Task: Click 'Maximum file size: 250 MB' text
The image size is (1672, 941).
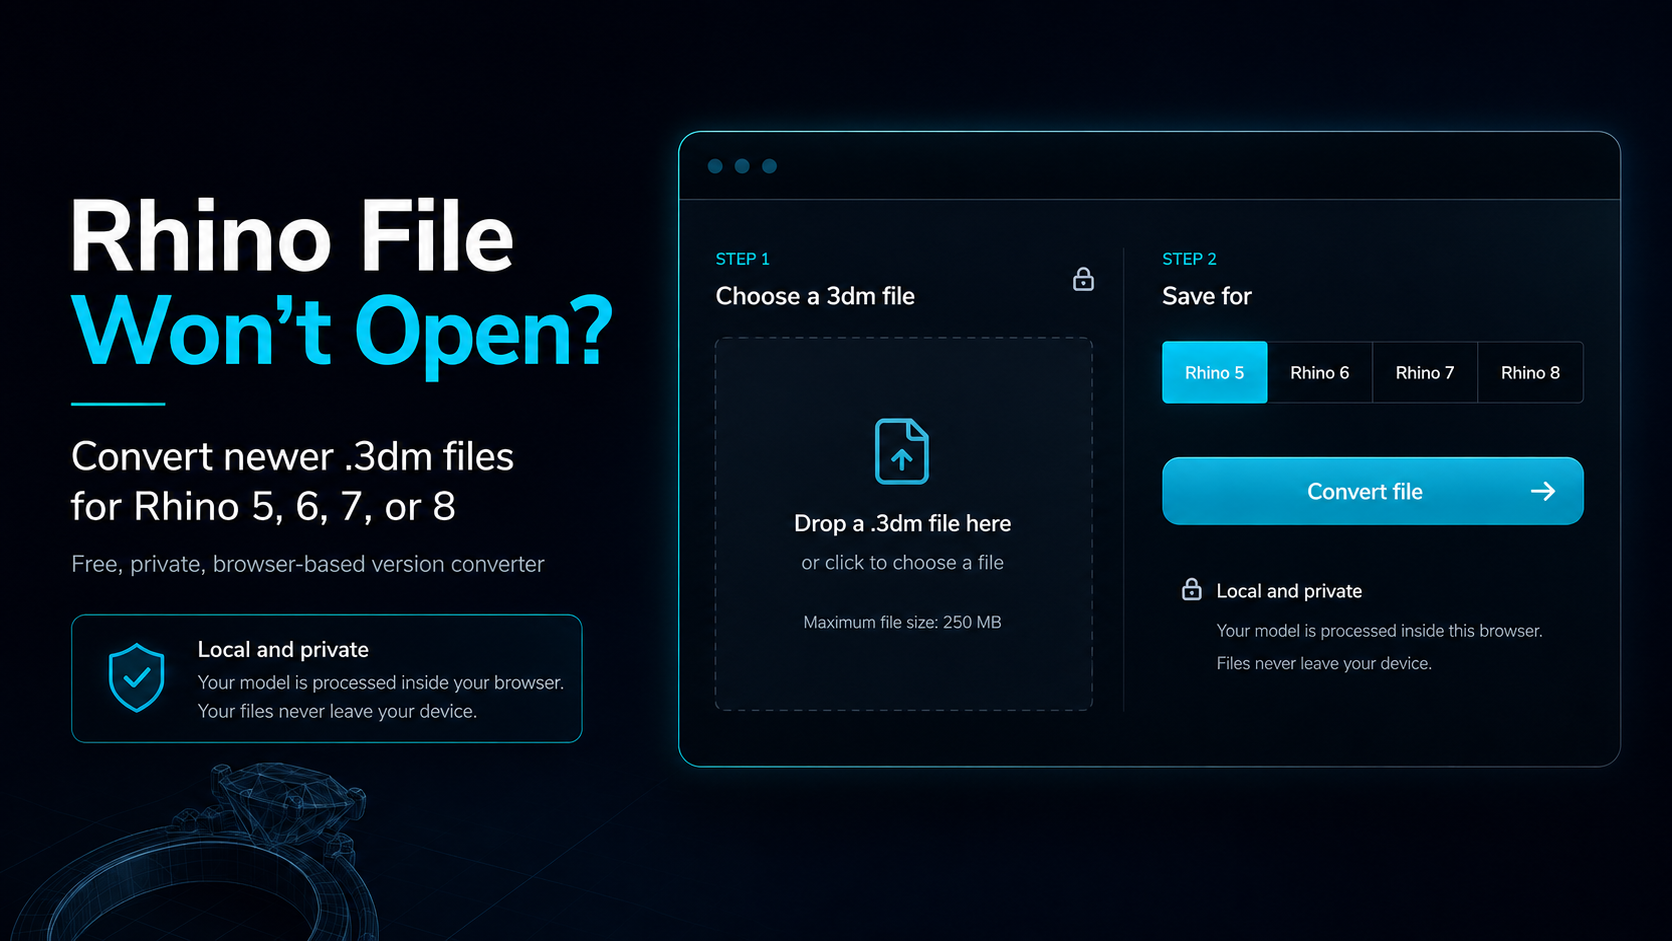Action: [902, 622]
